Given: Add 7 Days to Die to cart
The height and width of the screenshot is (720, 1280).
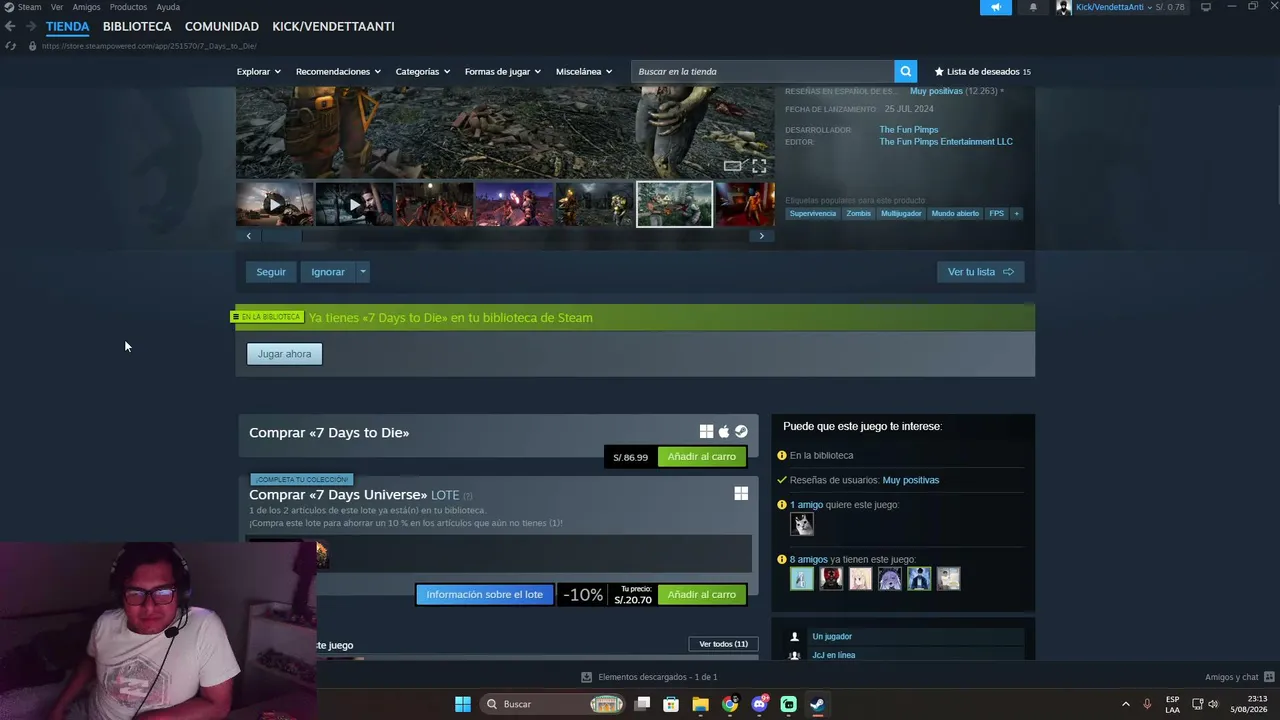Looking at the screenshot, I should point(702,457).
